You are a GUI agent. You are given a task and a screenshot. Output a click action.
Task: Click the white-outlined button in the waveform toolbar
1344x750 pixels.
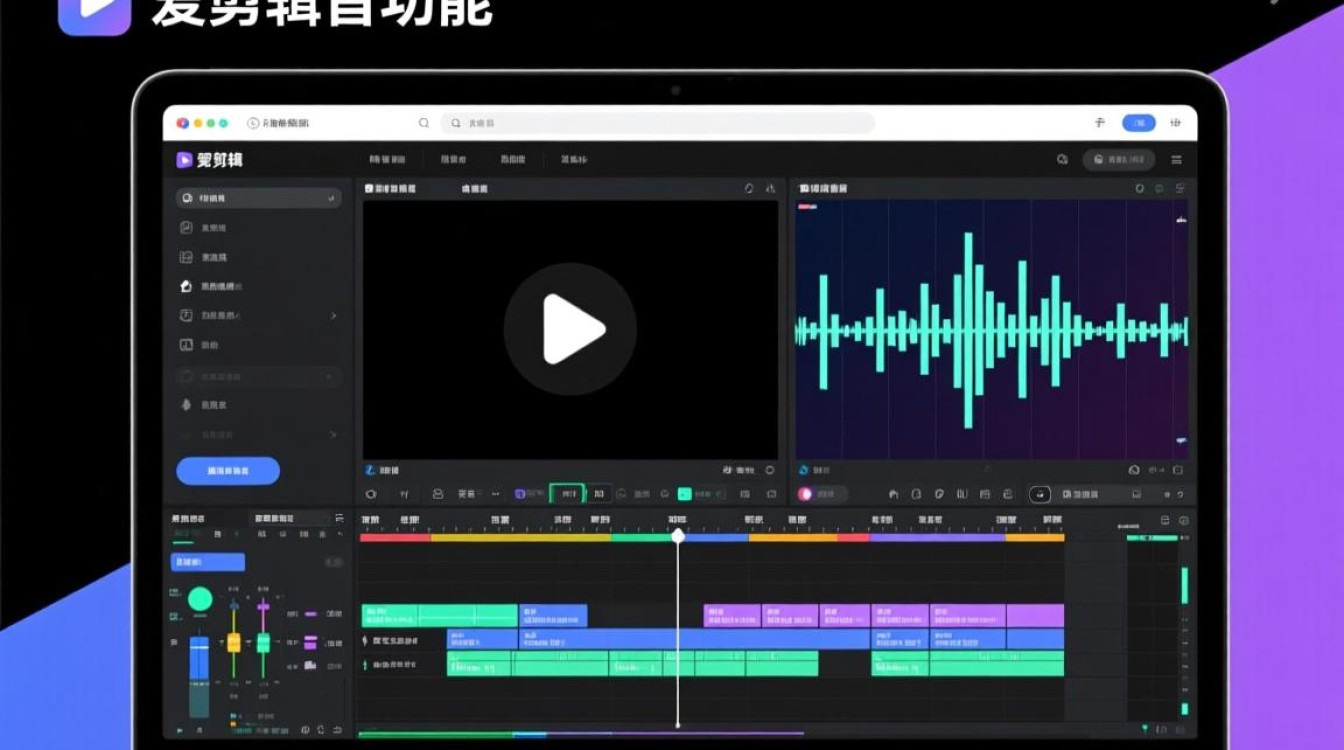point(1040,494)
